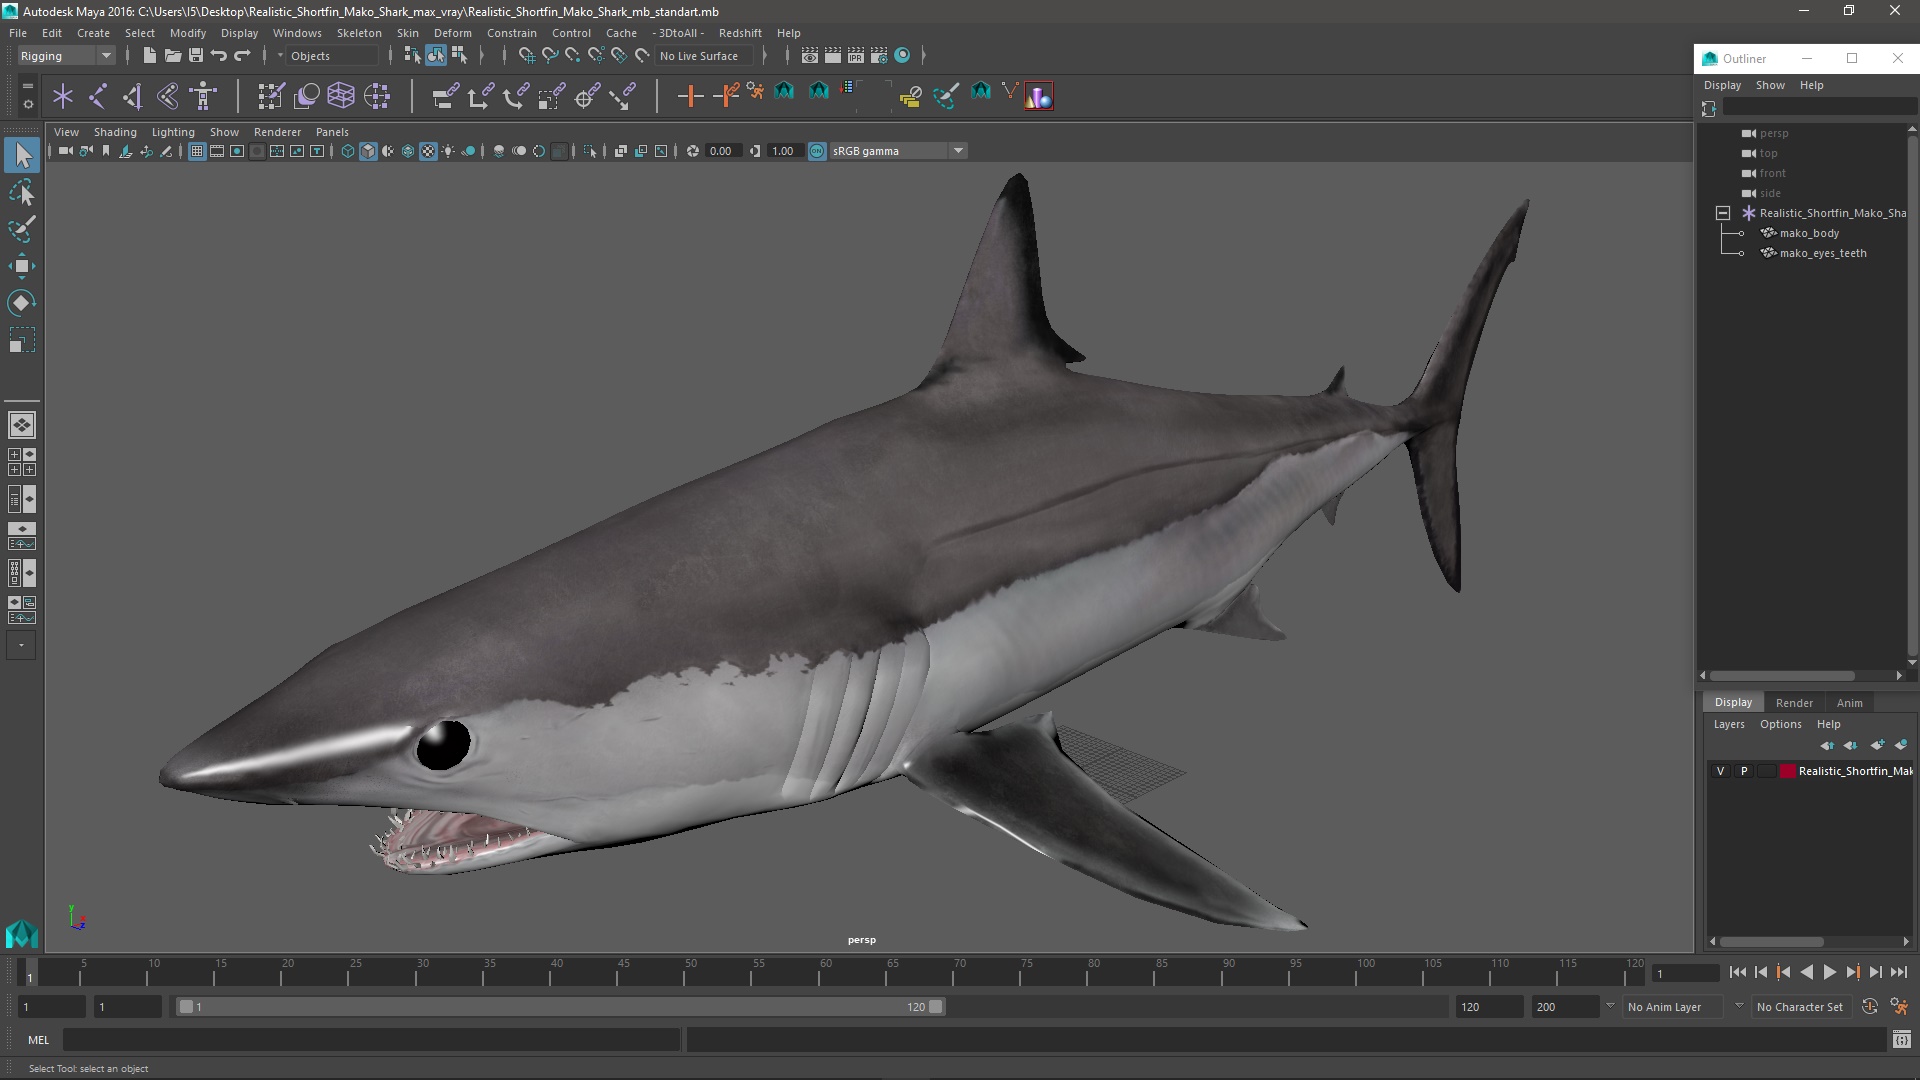Image resolution: width=1920 pixels, height=1080 pixels.
Task: Open the Skeleton menu
Action: [358, 33]
